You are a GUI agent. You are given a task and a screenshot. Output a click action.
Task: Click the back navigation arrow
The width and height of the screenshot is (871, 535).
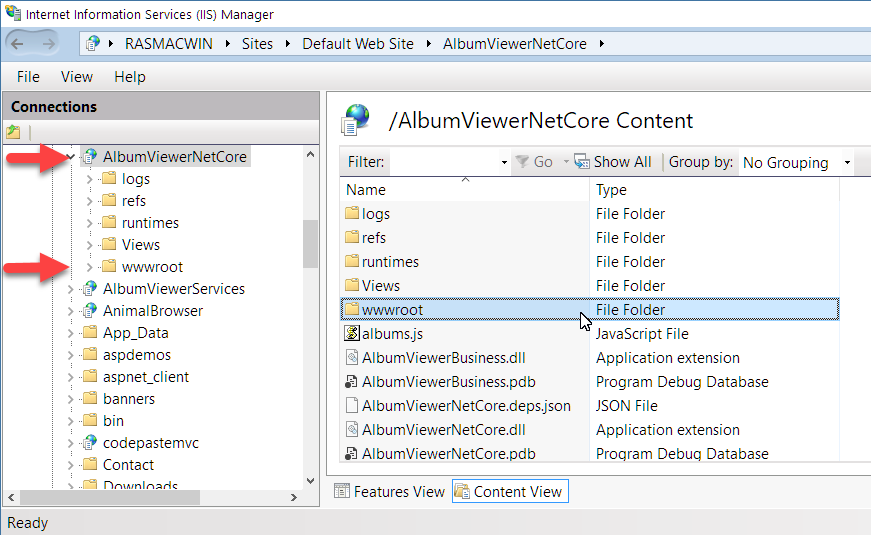click(17, 44)
